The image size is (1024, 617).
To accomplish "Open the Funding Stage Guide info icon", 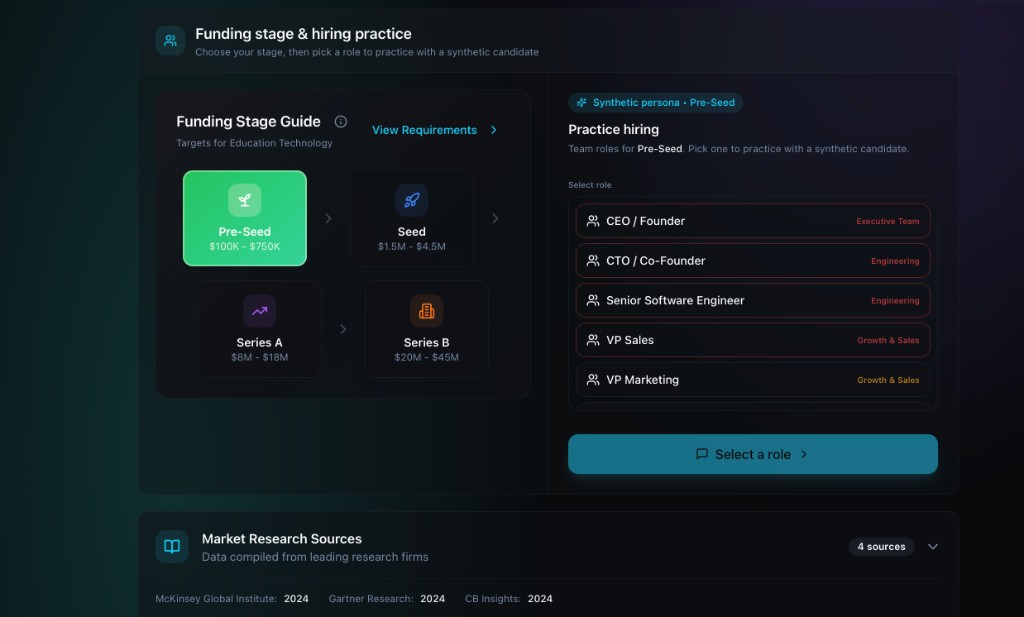I will pyautogui.click(x=341, y=121).
